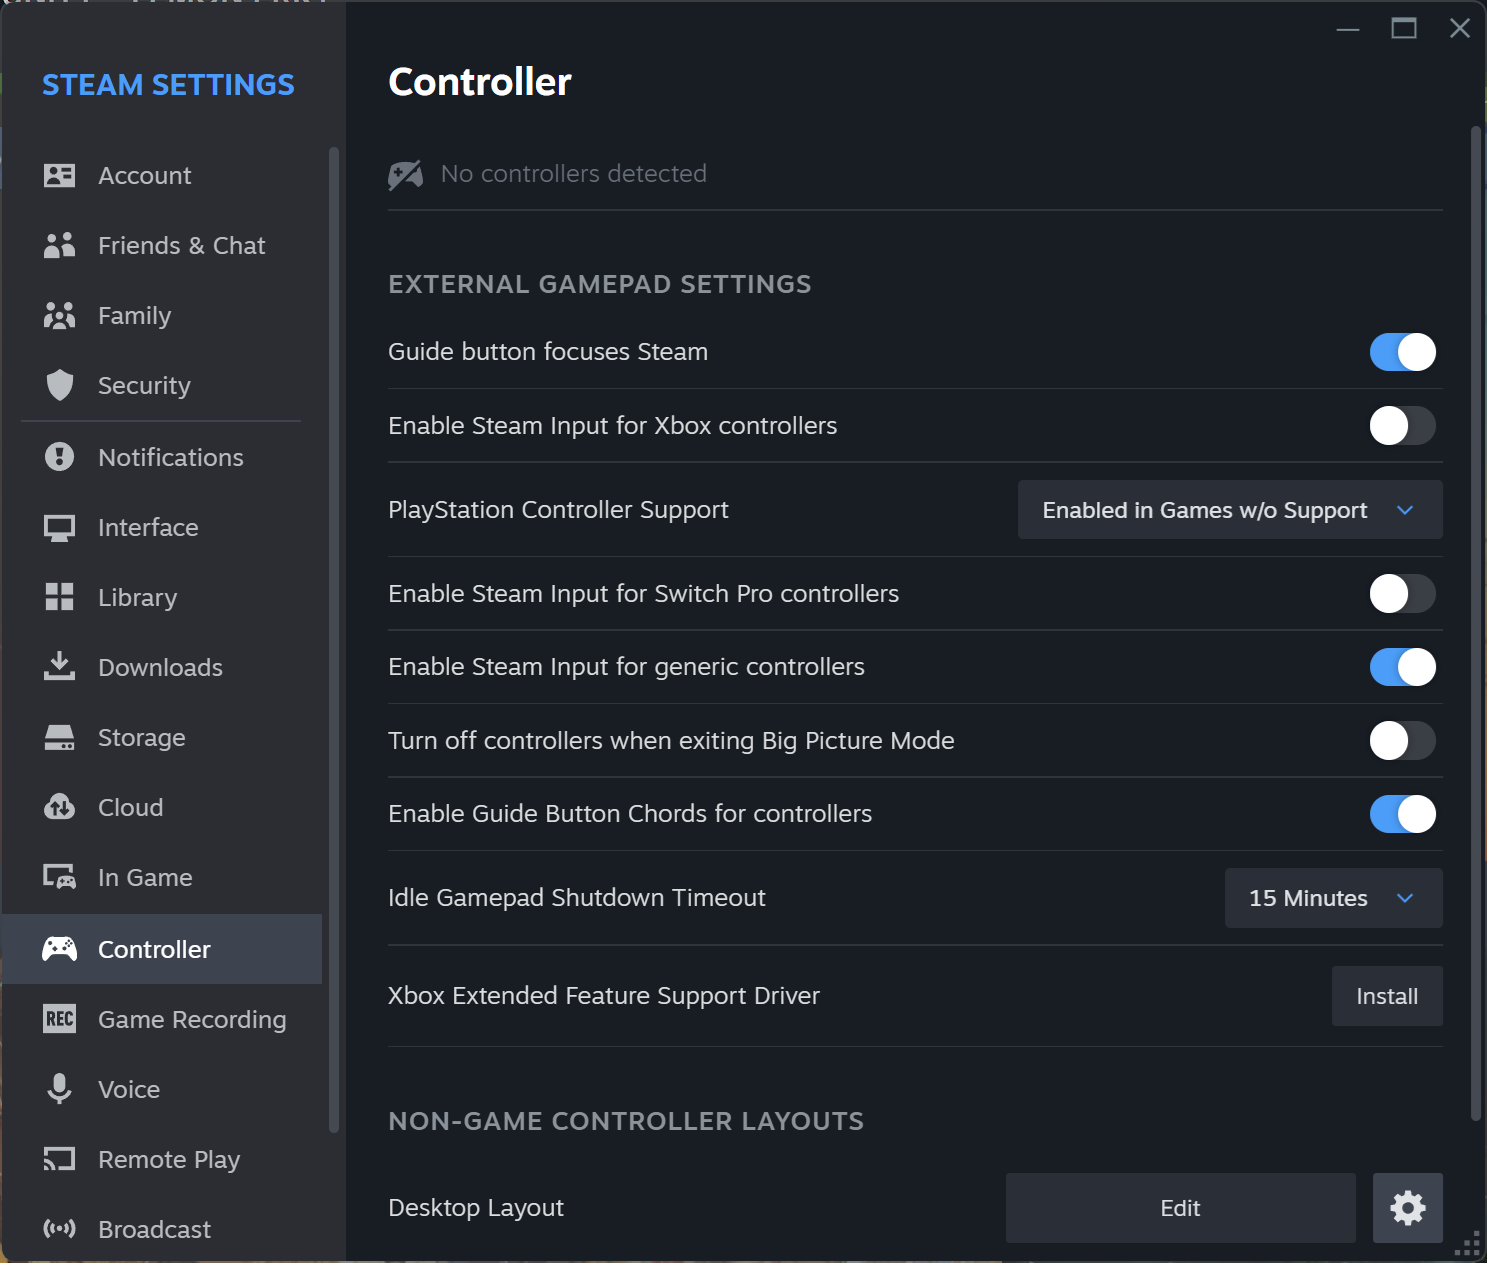Click Edit for Desktop Layout
This screenshot has height=1263, width=1487.
coord(1180,1208)
